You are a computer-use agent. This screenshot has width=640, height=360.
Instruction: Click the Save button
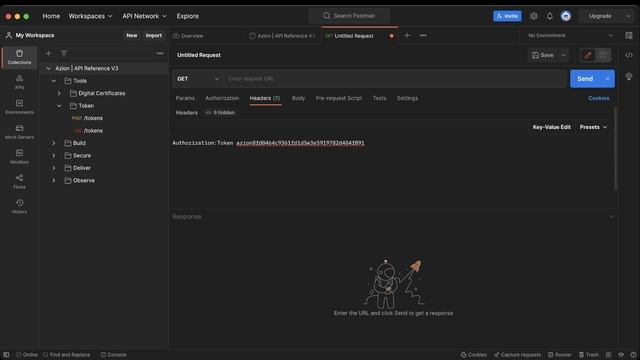pyautogui.click(x=543, y=55)
